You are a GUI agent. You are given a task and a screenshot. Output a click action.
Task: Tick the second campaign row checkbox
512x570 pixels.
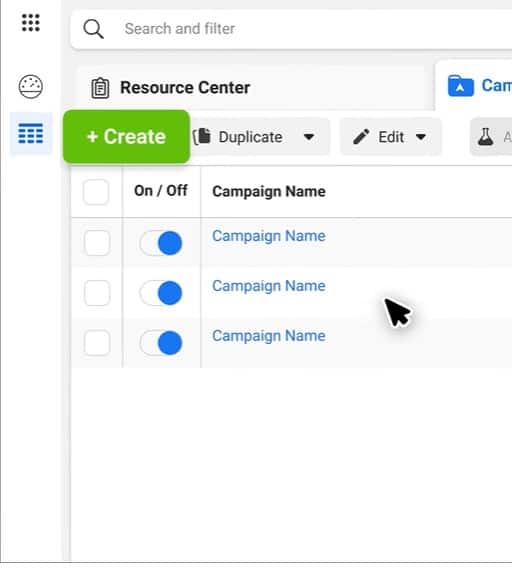coord(97,293)
